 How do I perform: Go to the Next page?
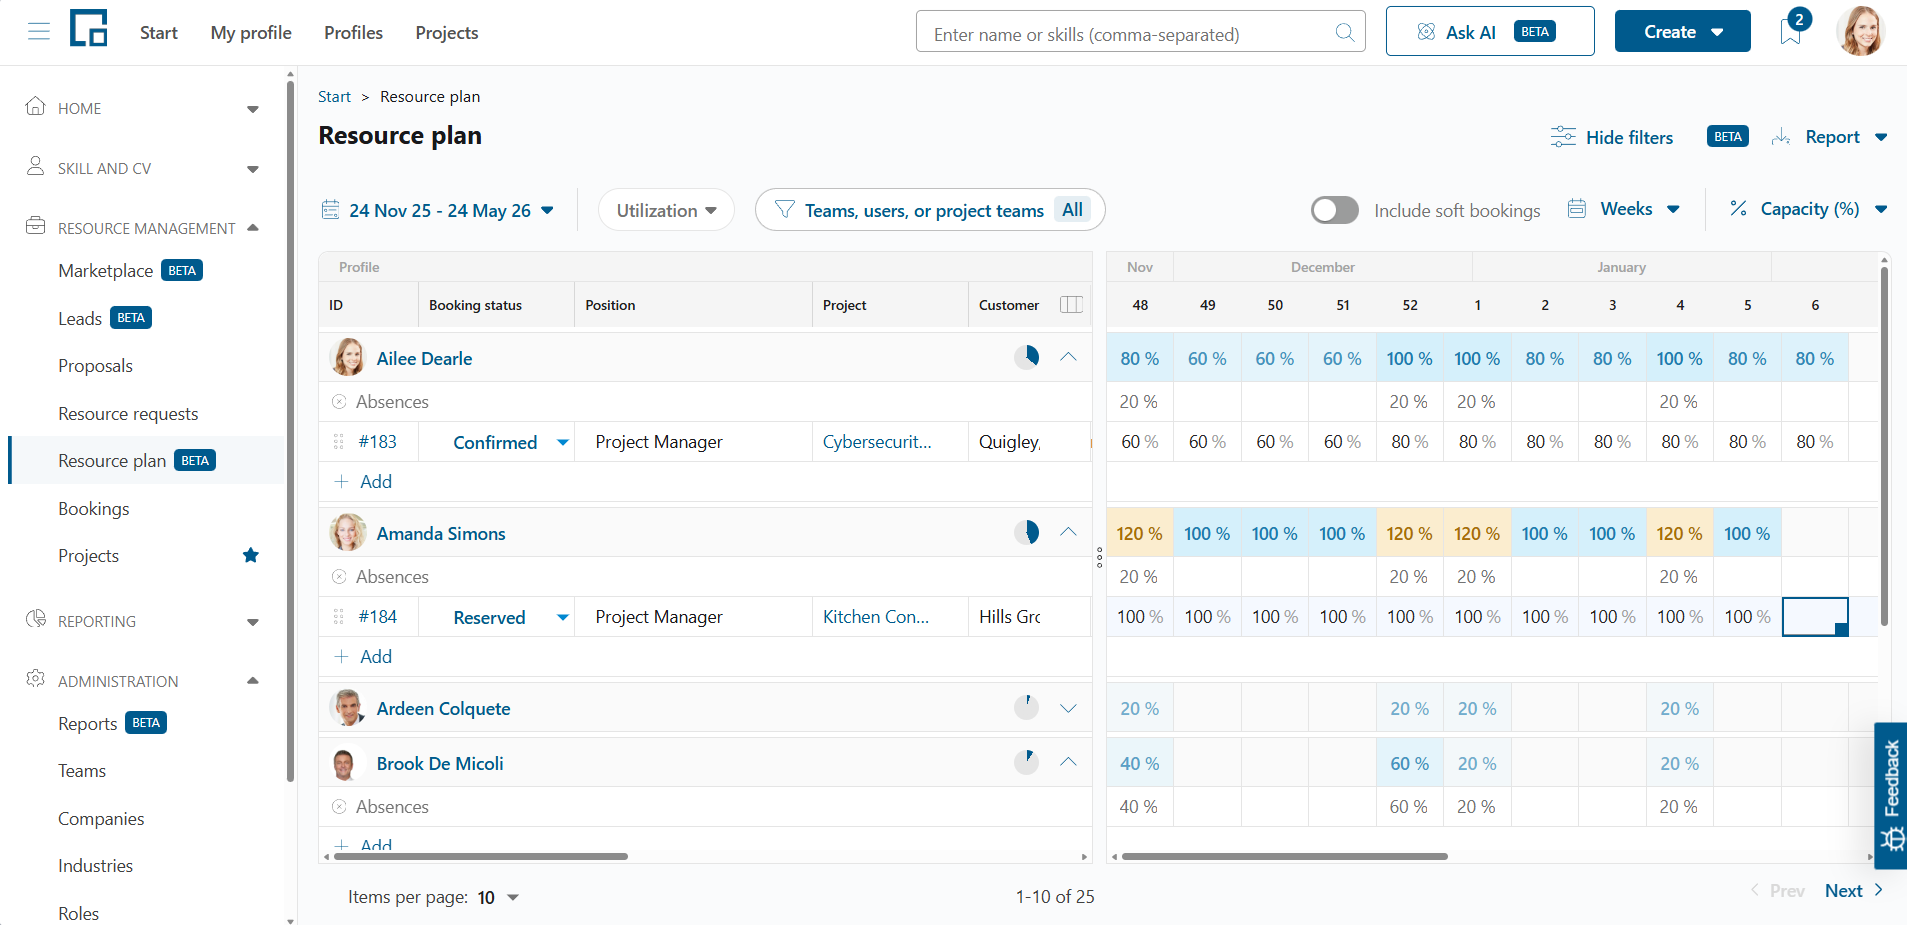(x=1853, y=891)
